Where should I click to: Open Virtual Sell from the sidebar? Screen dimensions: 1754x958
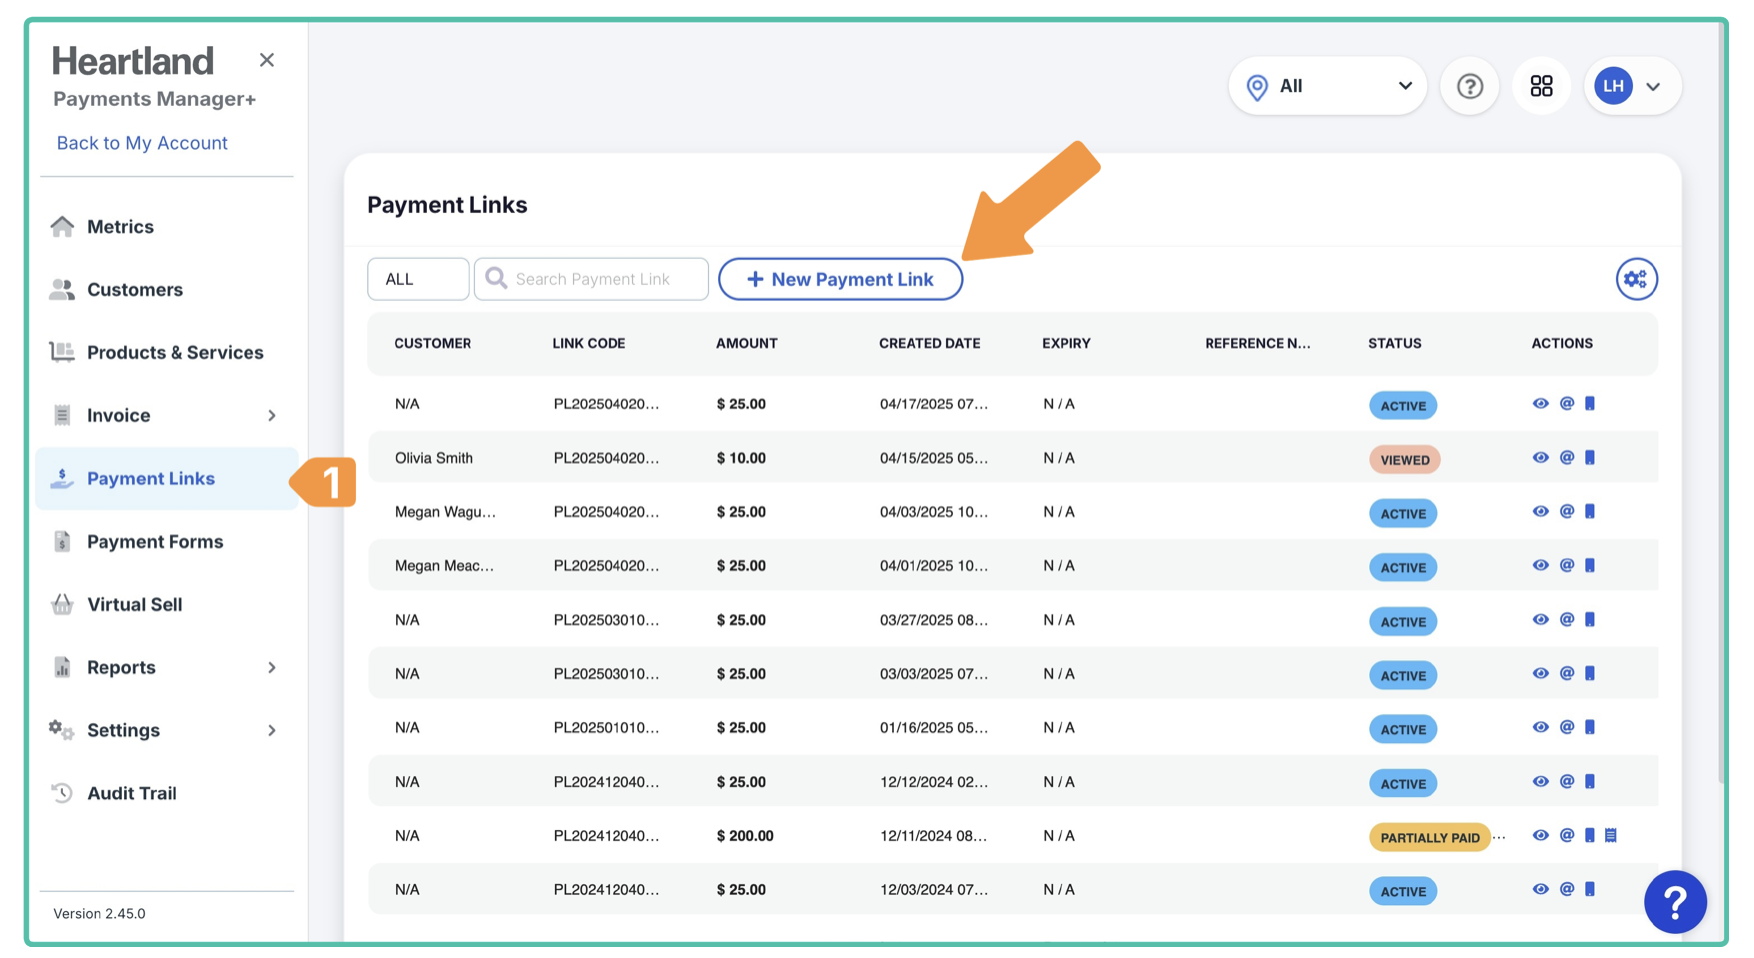[x=134, y=605]
